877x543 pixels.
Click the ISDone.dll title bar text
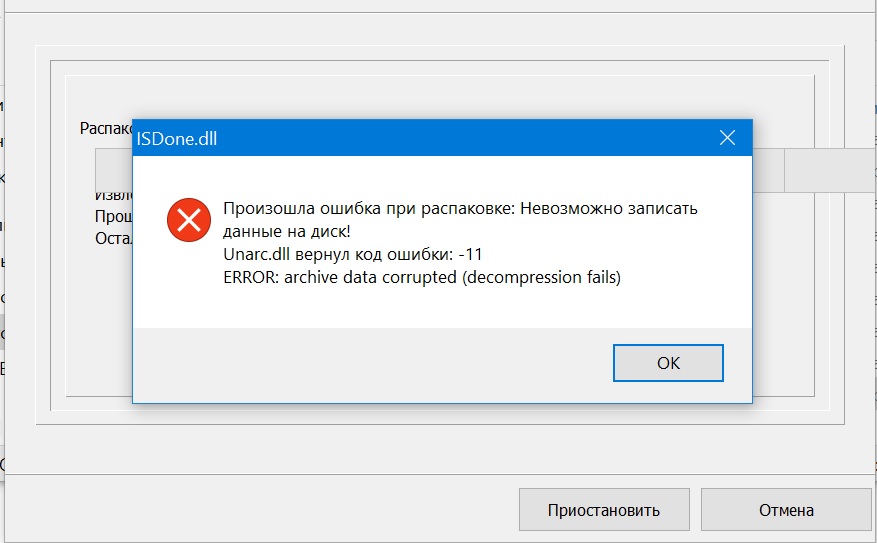point(177,139)
